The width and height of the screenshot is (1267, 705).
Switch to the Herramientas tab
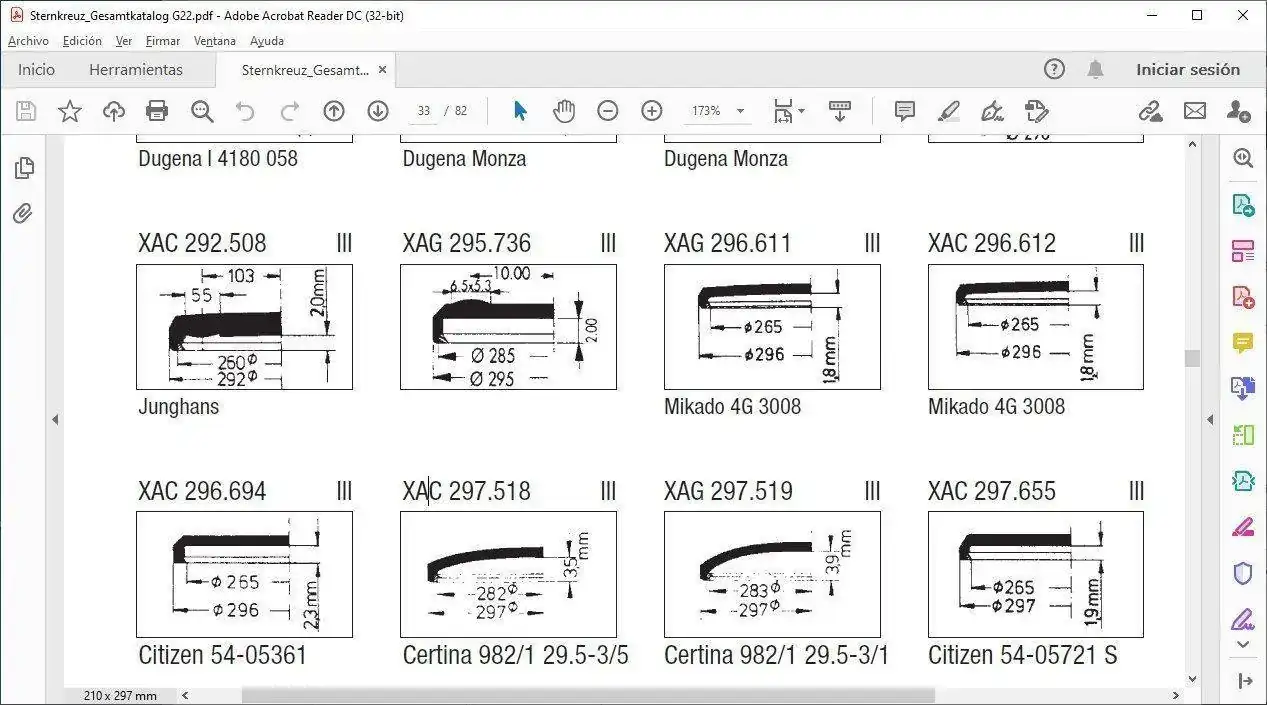(136, 70)
